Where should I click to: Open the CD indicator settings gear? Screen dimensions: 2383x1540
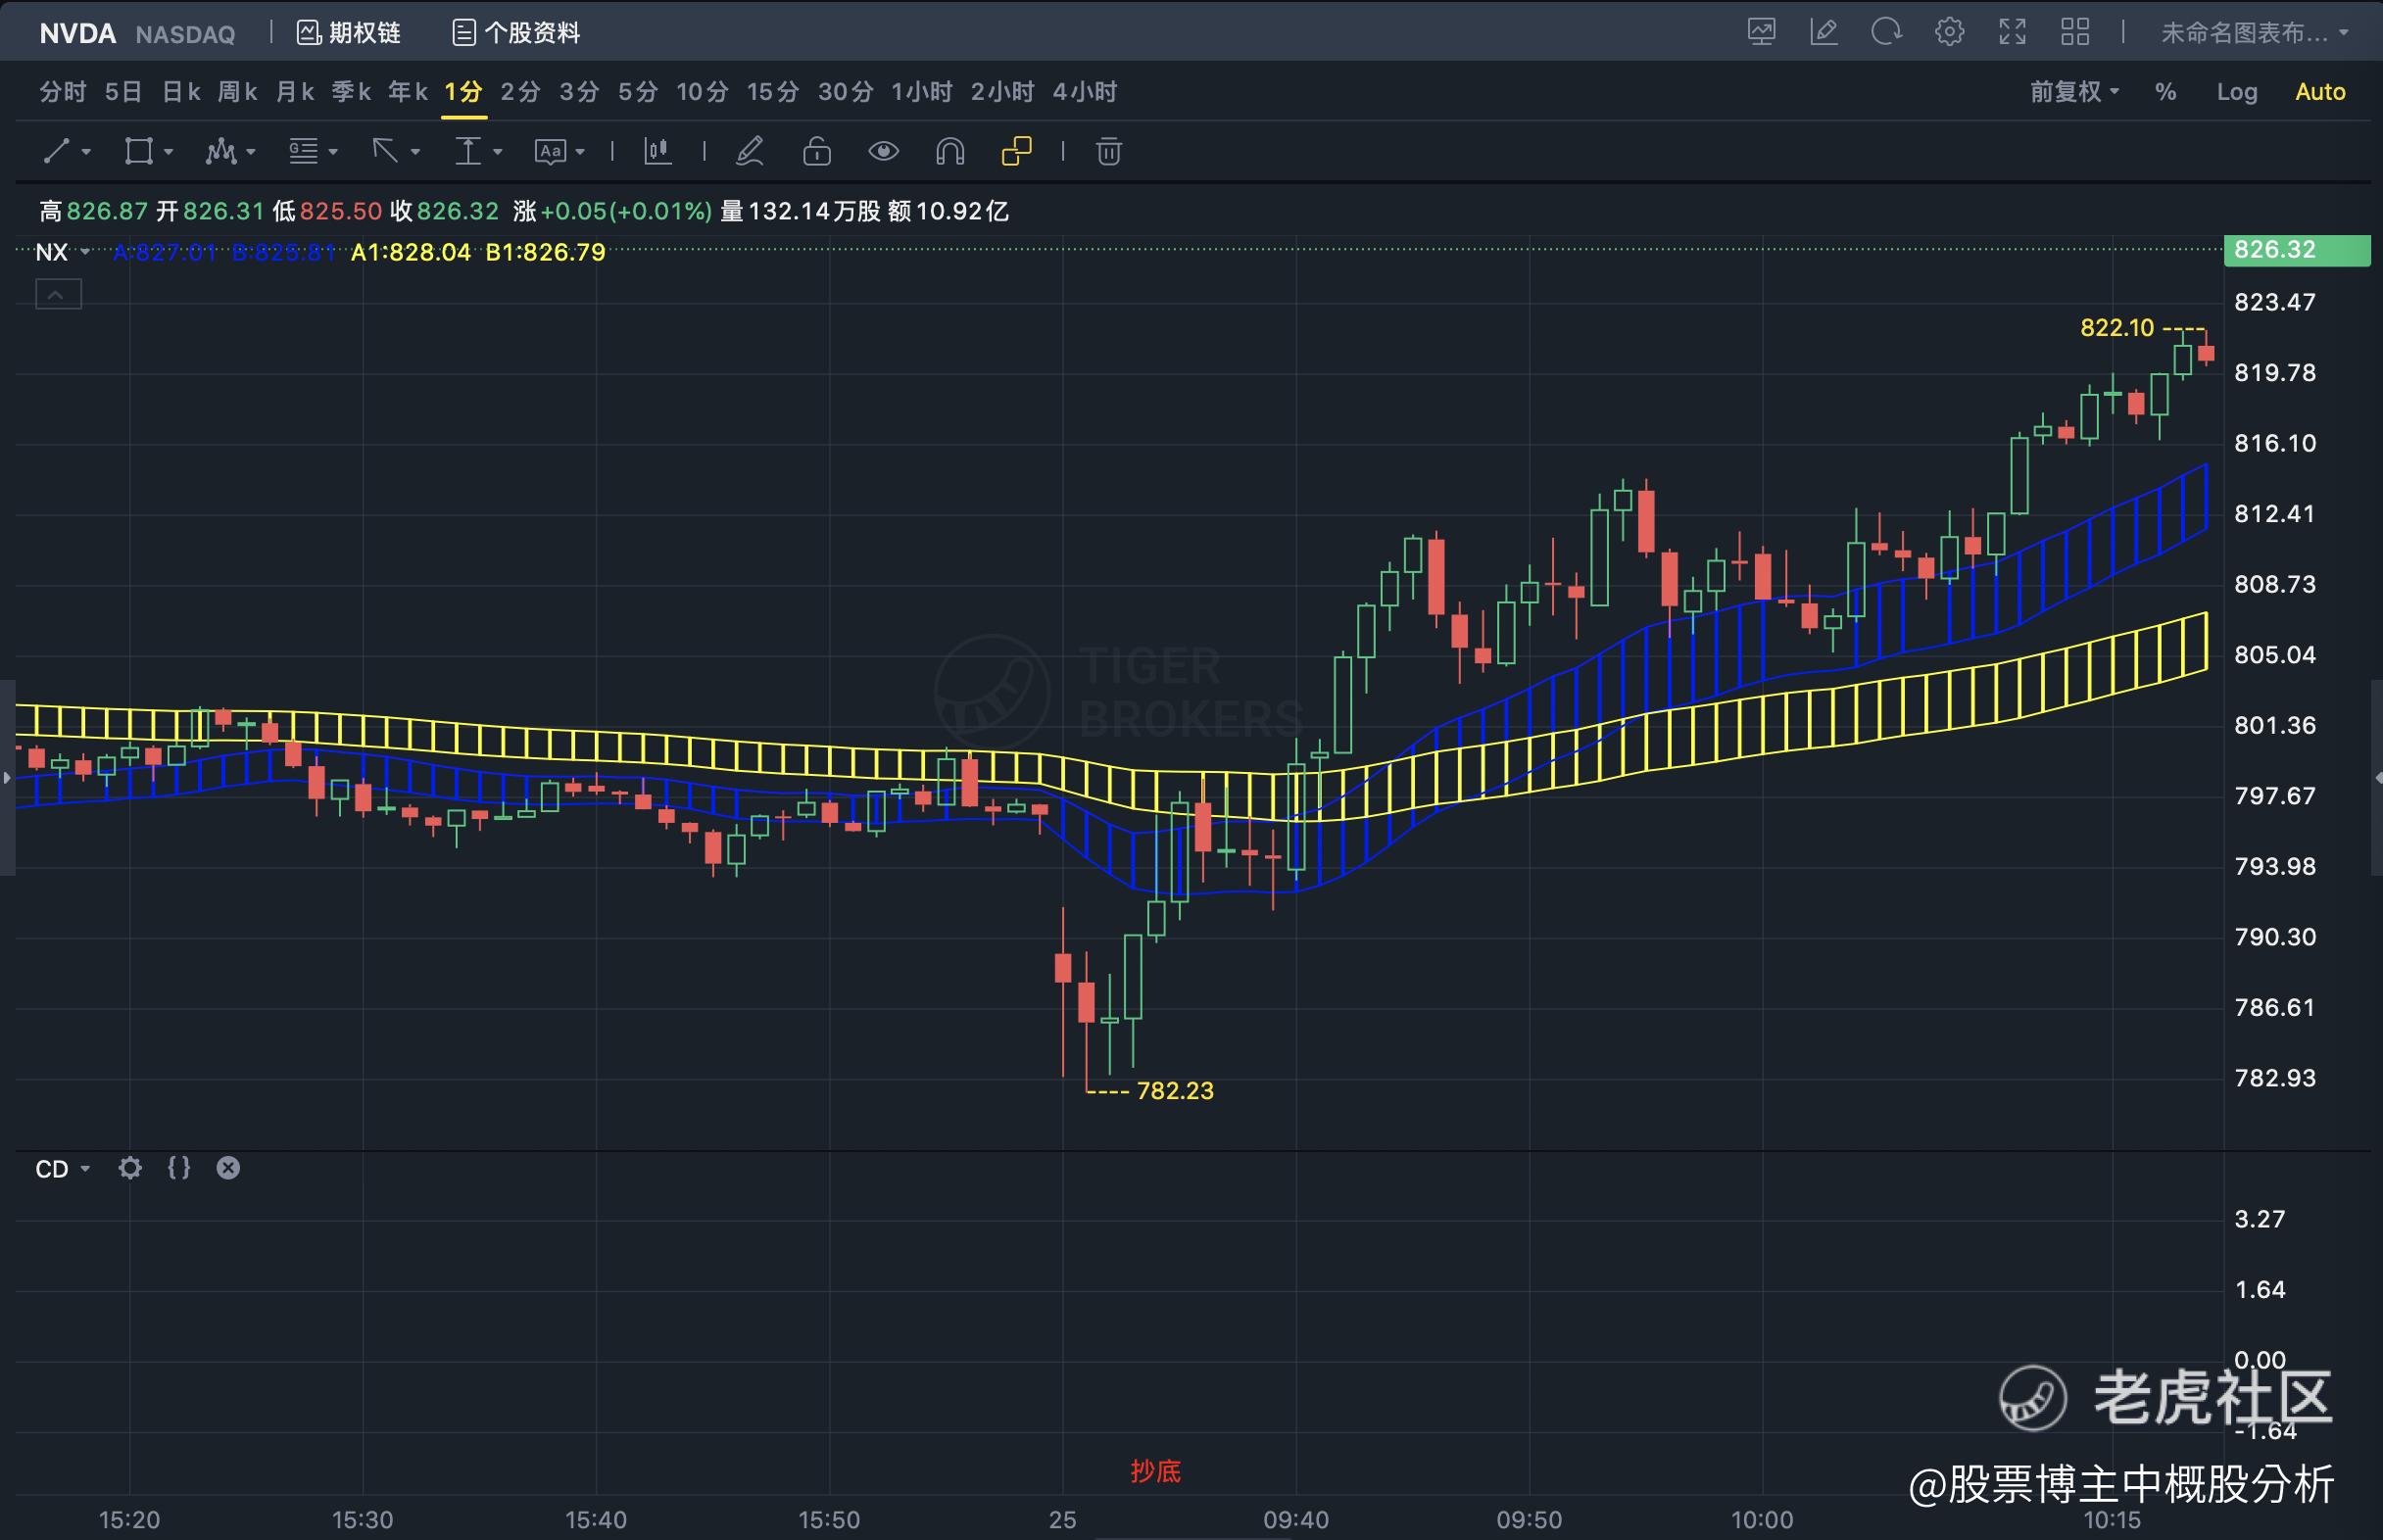pyautogui.click(x=130, y=1168)
